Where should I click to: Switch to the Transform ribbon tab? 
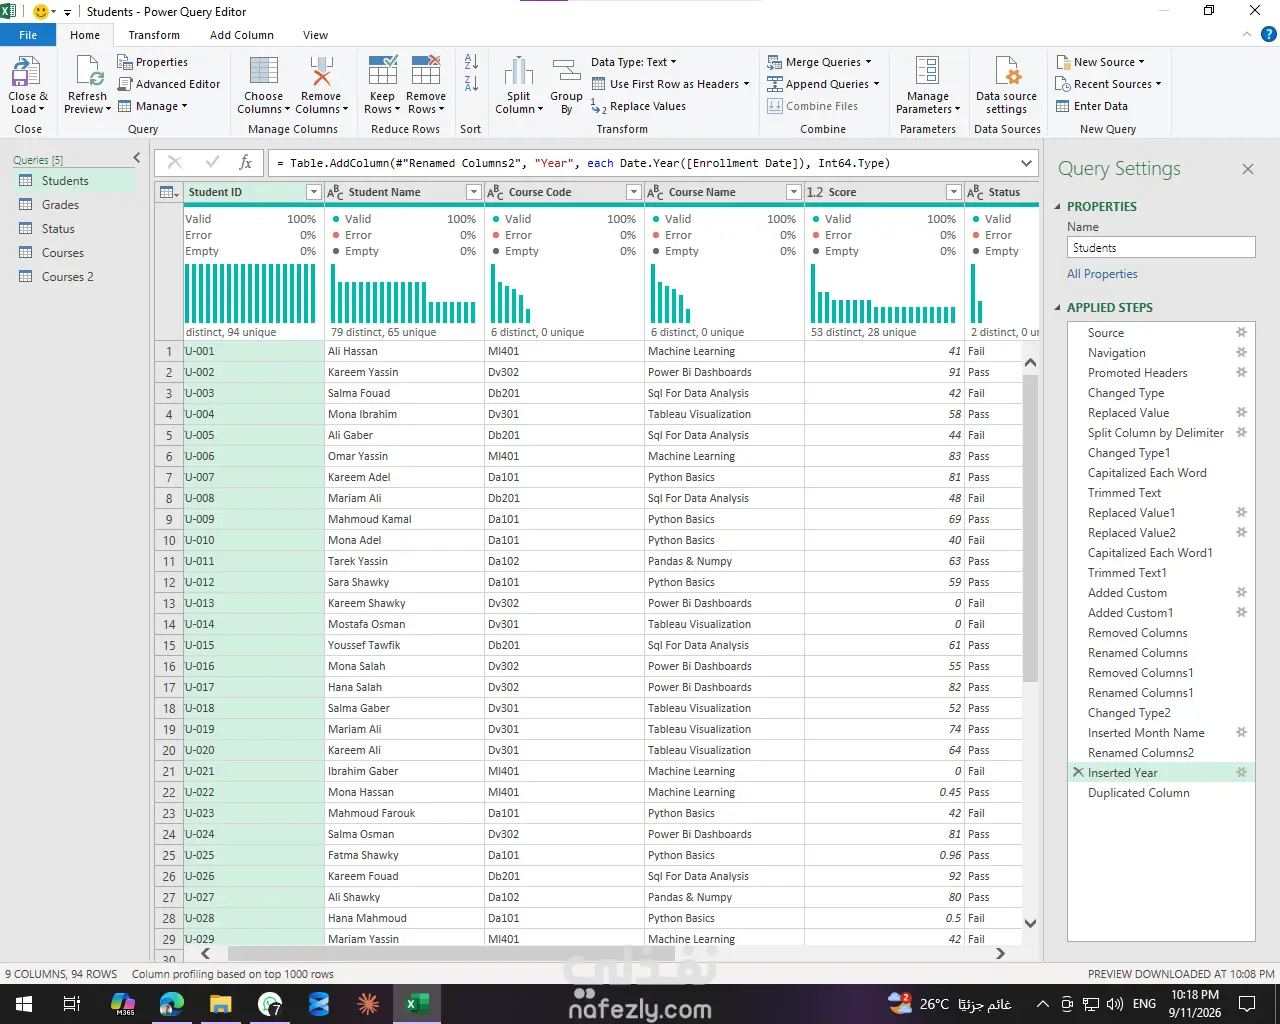[154, 35]
